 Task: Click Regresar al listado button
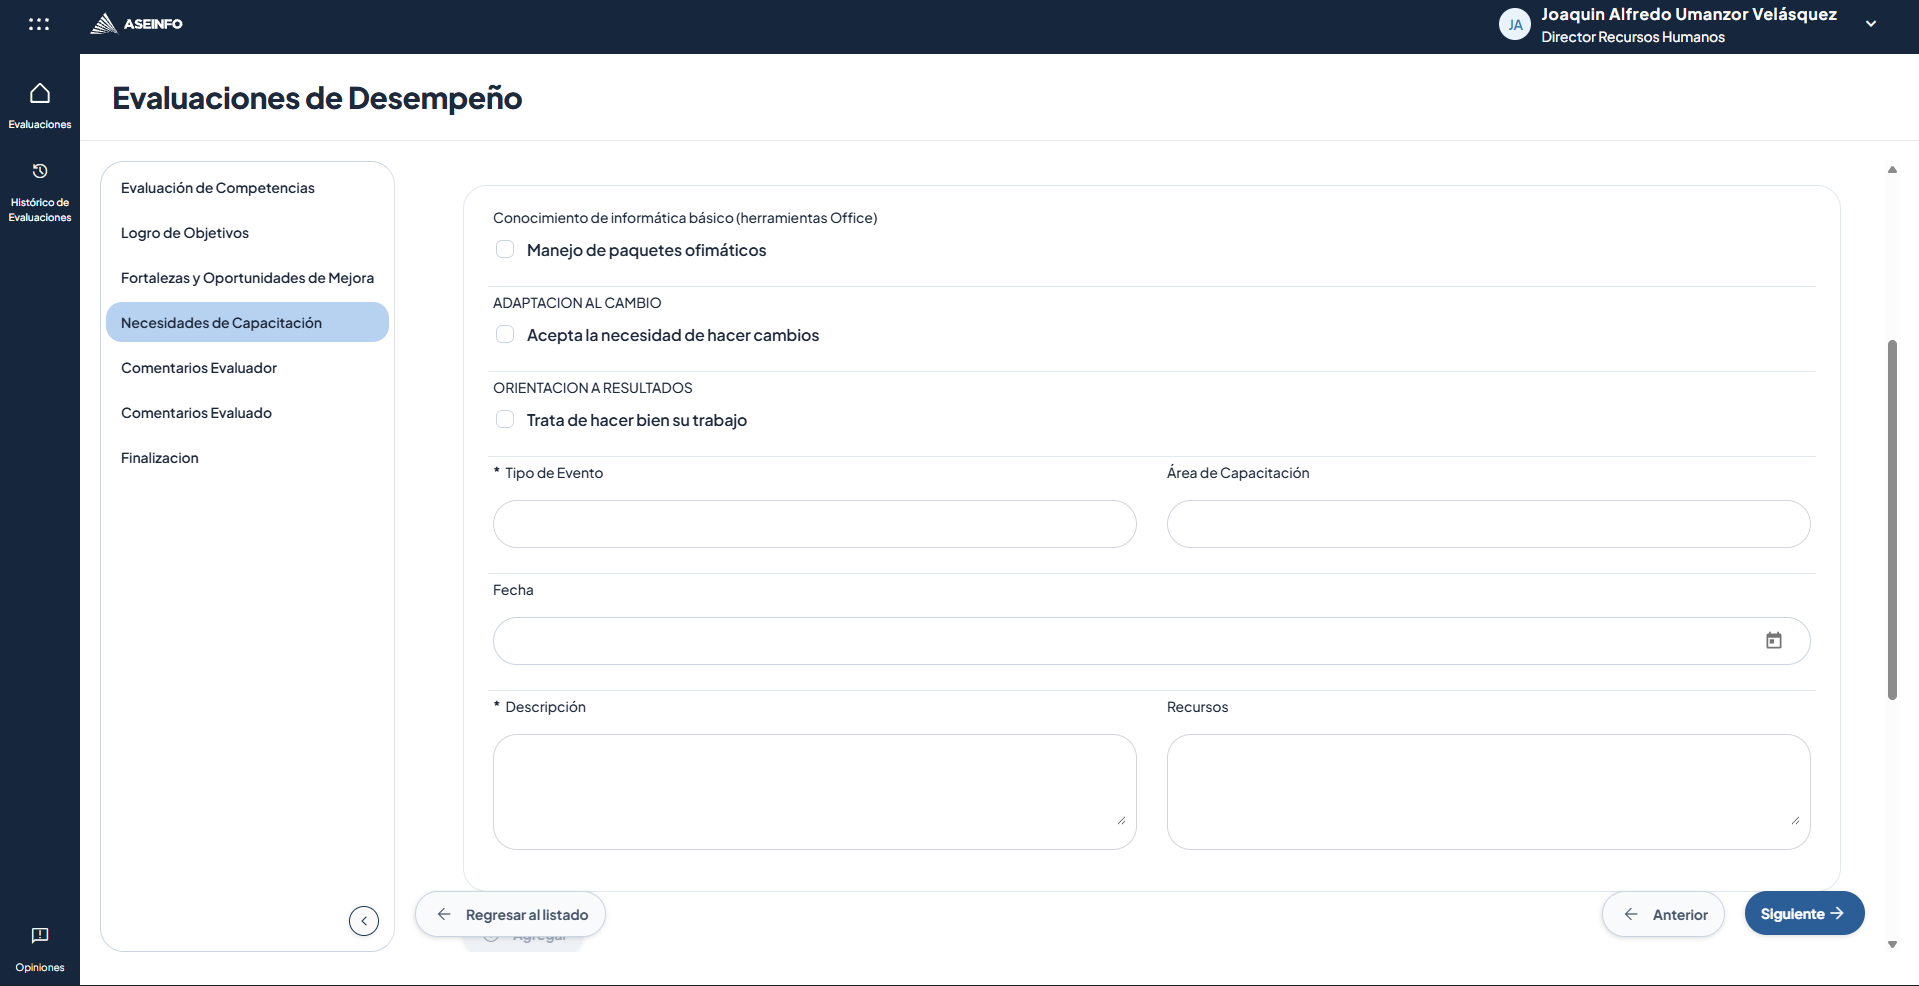(510, 915)
